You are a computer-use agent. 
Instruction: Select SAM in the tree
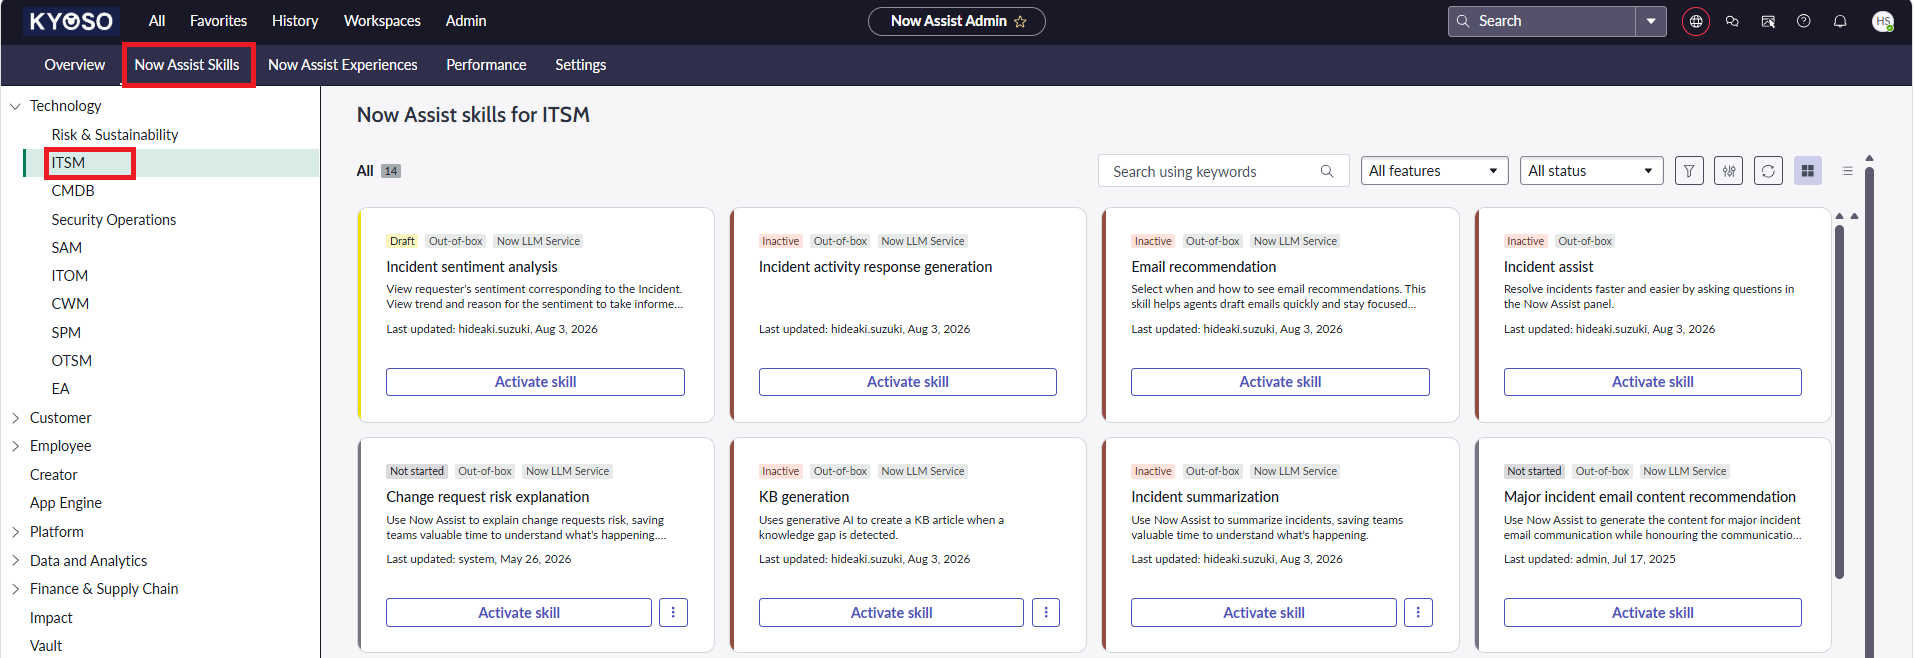click(67, 248)
